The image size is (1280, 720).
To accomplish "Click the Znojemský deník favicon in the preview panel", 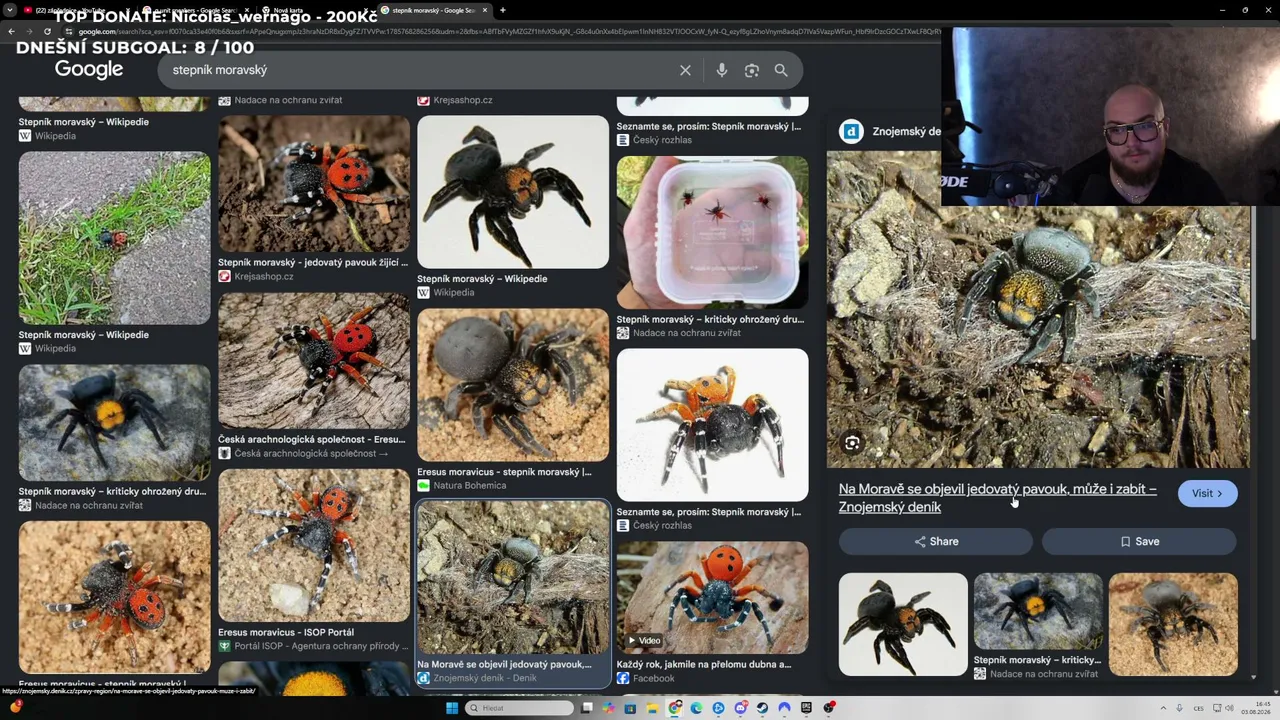I will 851,131.
